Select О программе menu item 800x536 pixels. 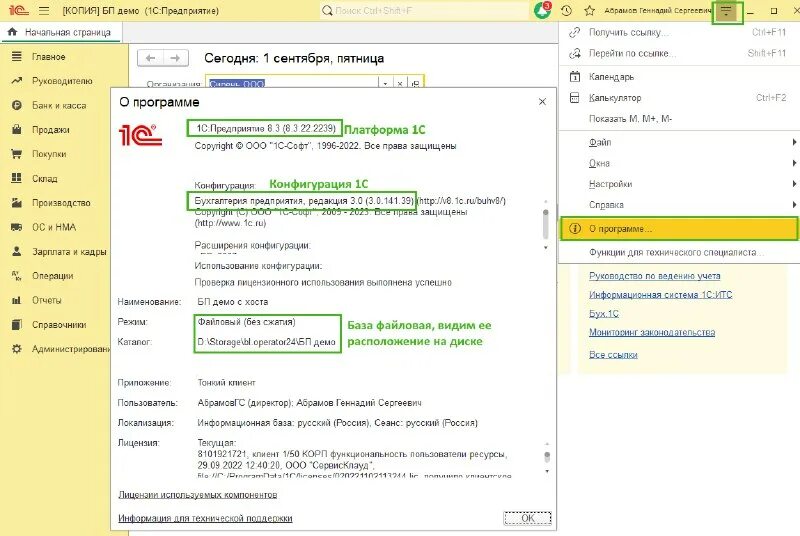point(679,229)
